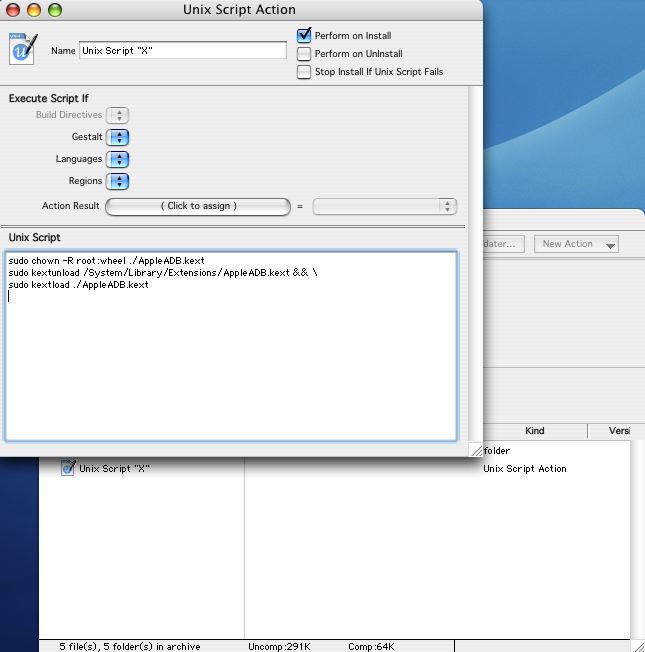This screenshot has height=652, width=645.
Task: Select the Unix Script "X" icon in archive list
Action: [68, 468]
